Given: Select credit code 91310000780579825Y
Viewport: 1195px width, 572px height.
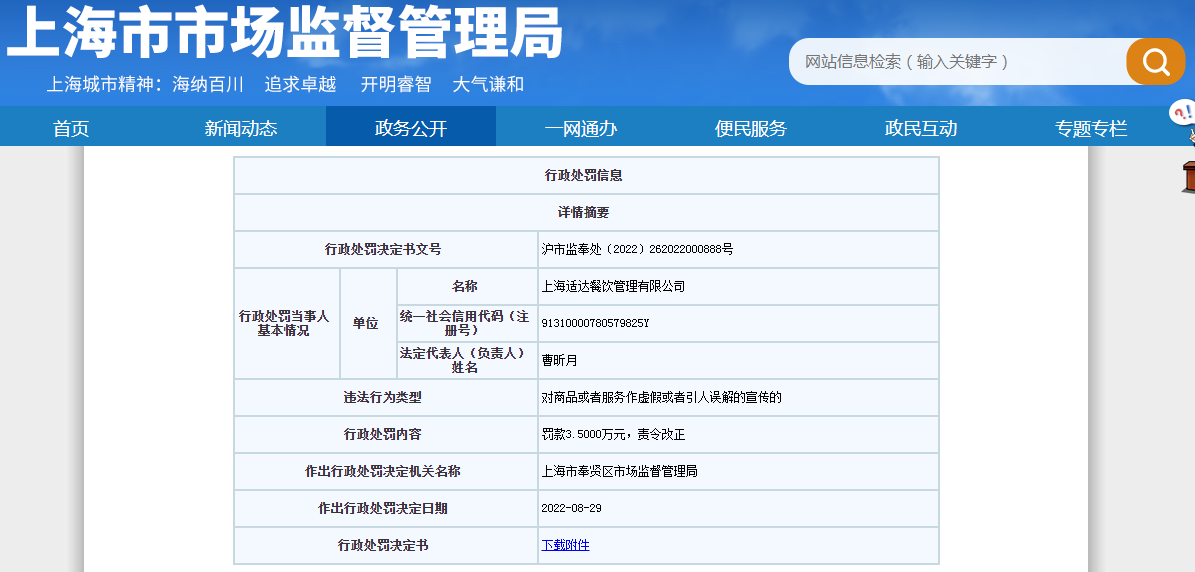Looking at the screenshot, I should (595, 323).
